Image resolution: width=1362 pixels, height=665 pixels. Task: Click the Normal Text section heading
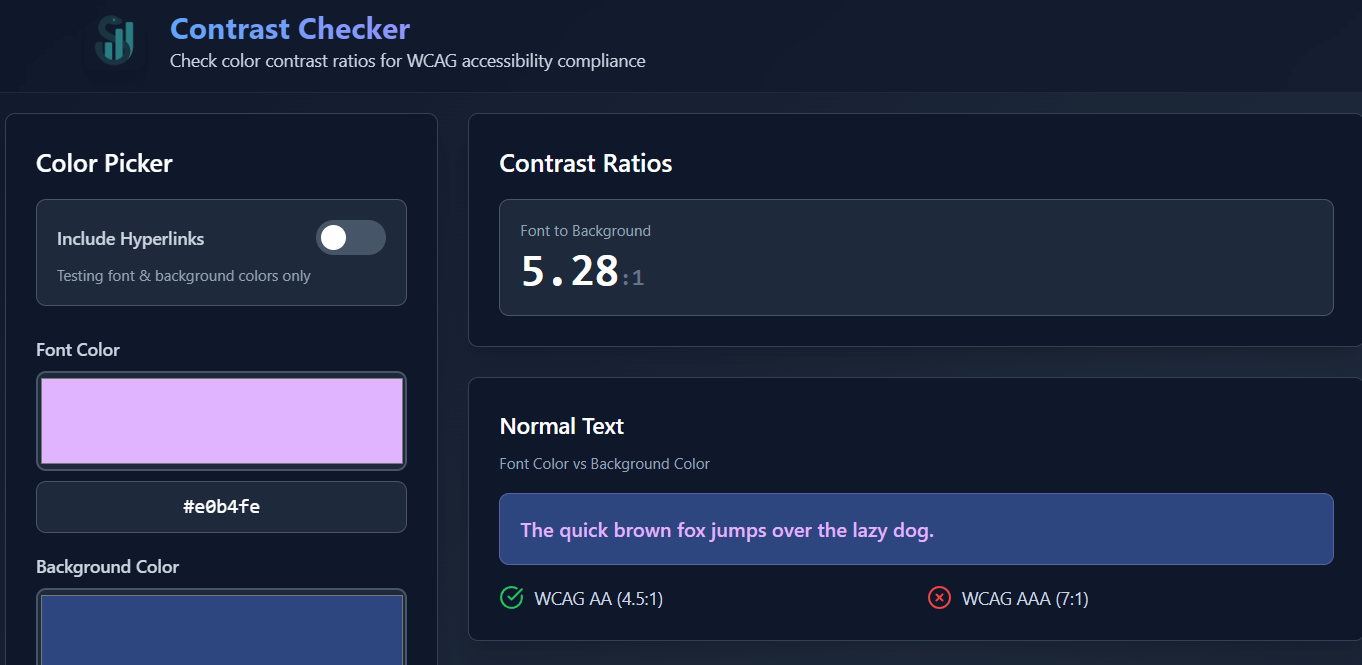tap(561, 427)
